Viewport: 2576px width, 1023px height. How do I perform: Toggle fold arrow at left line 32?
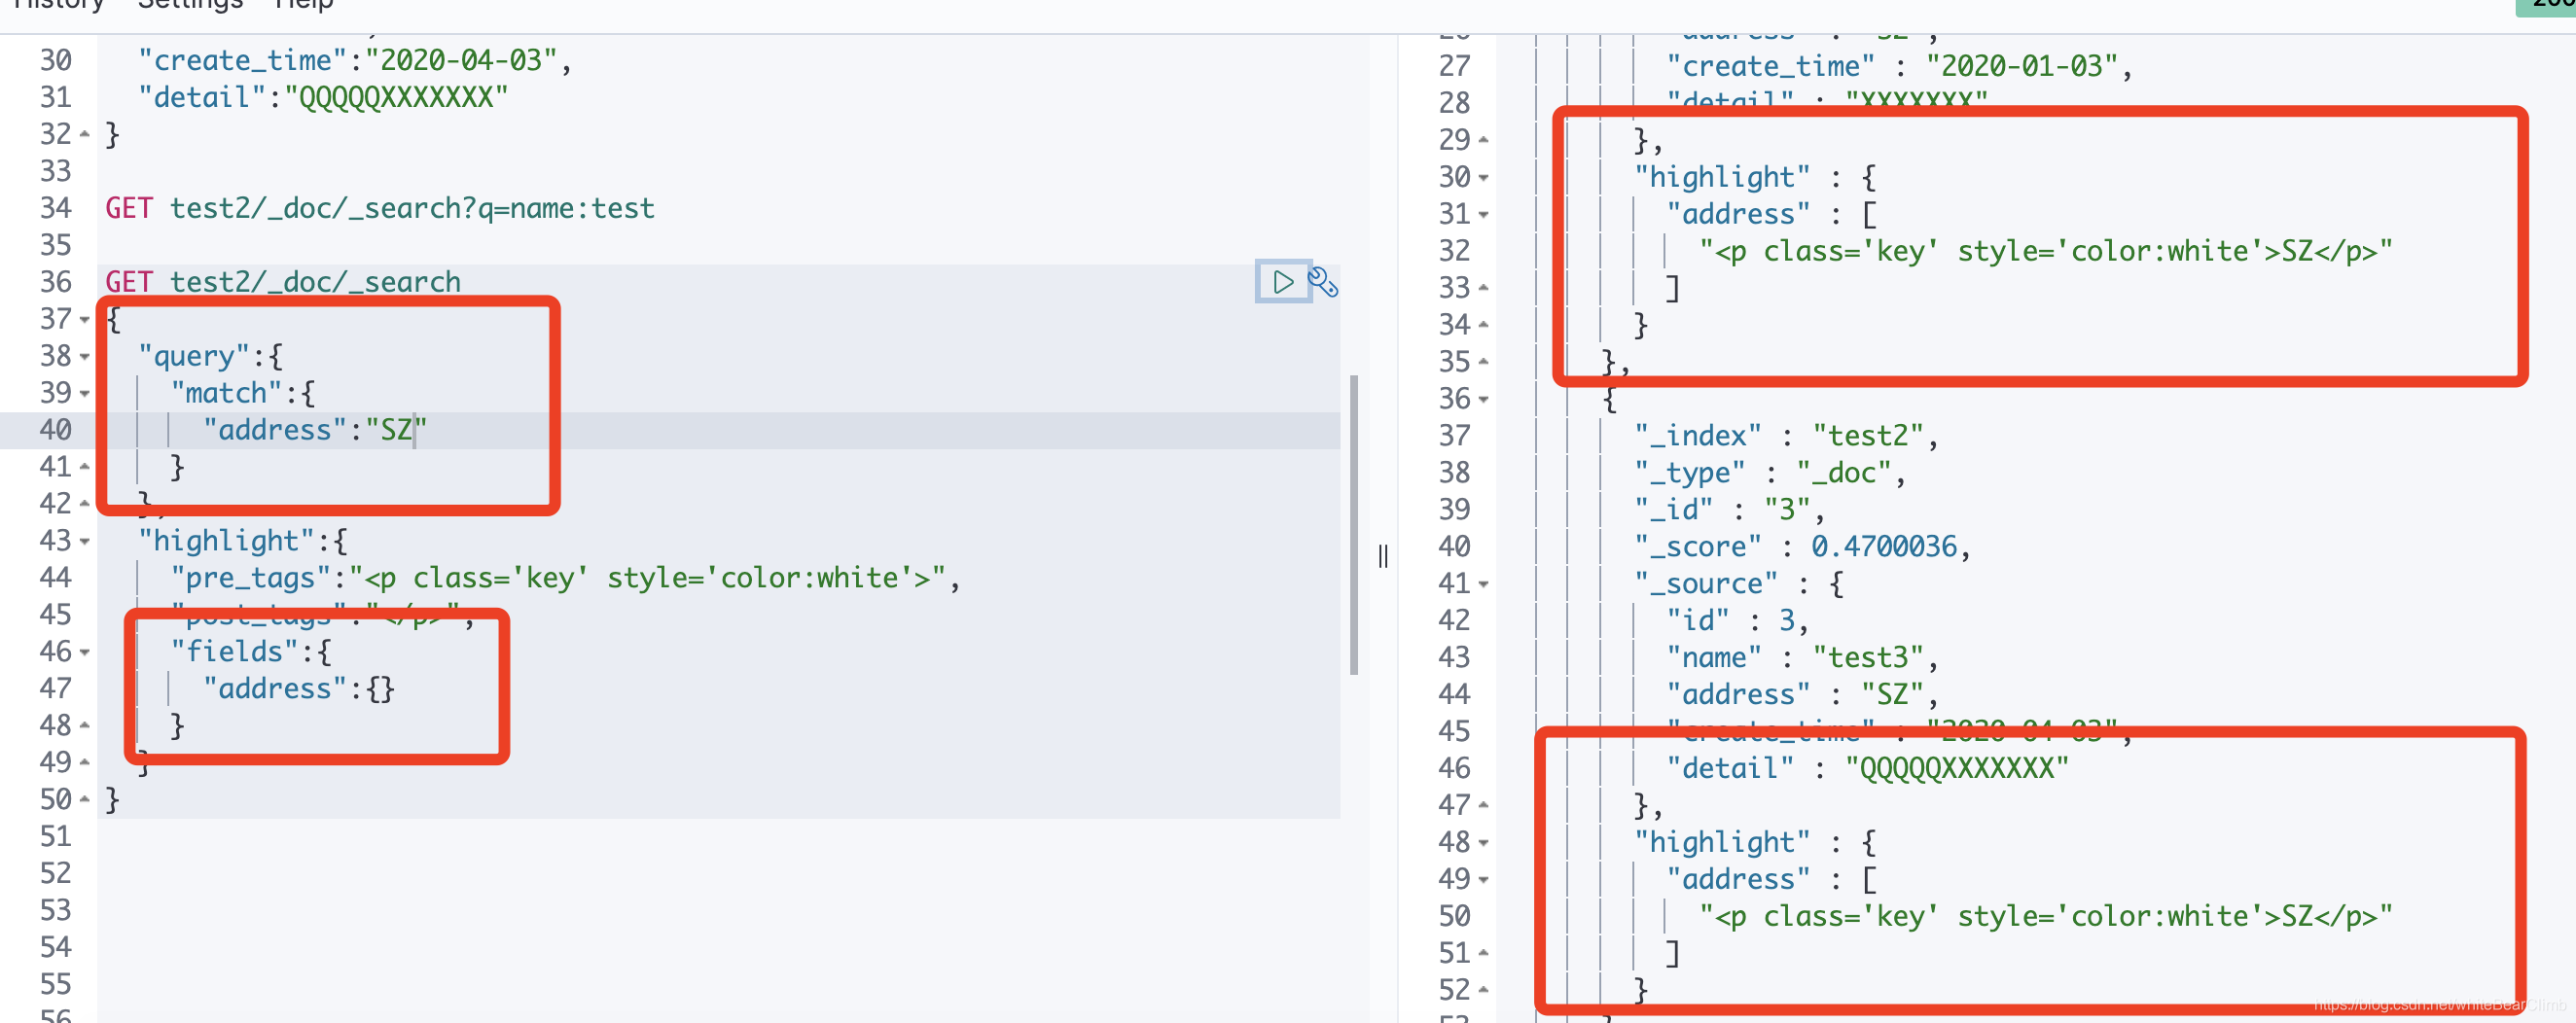tap(85, 135)
